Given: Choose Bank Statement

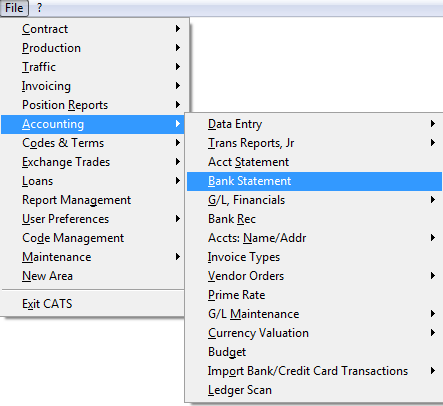Looking at the screenshot, I should [x=314, y=181].
